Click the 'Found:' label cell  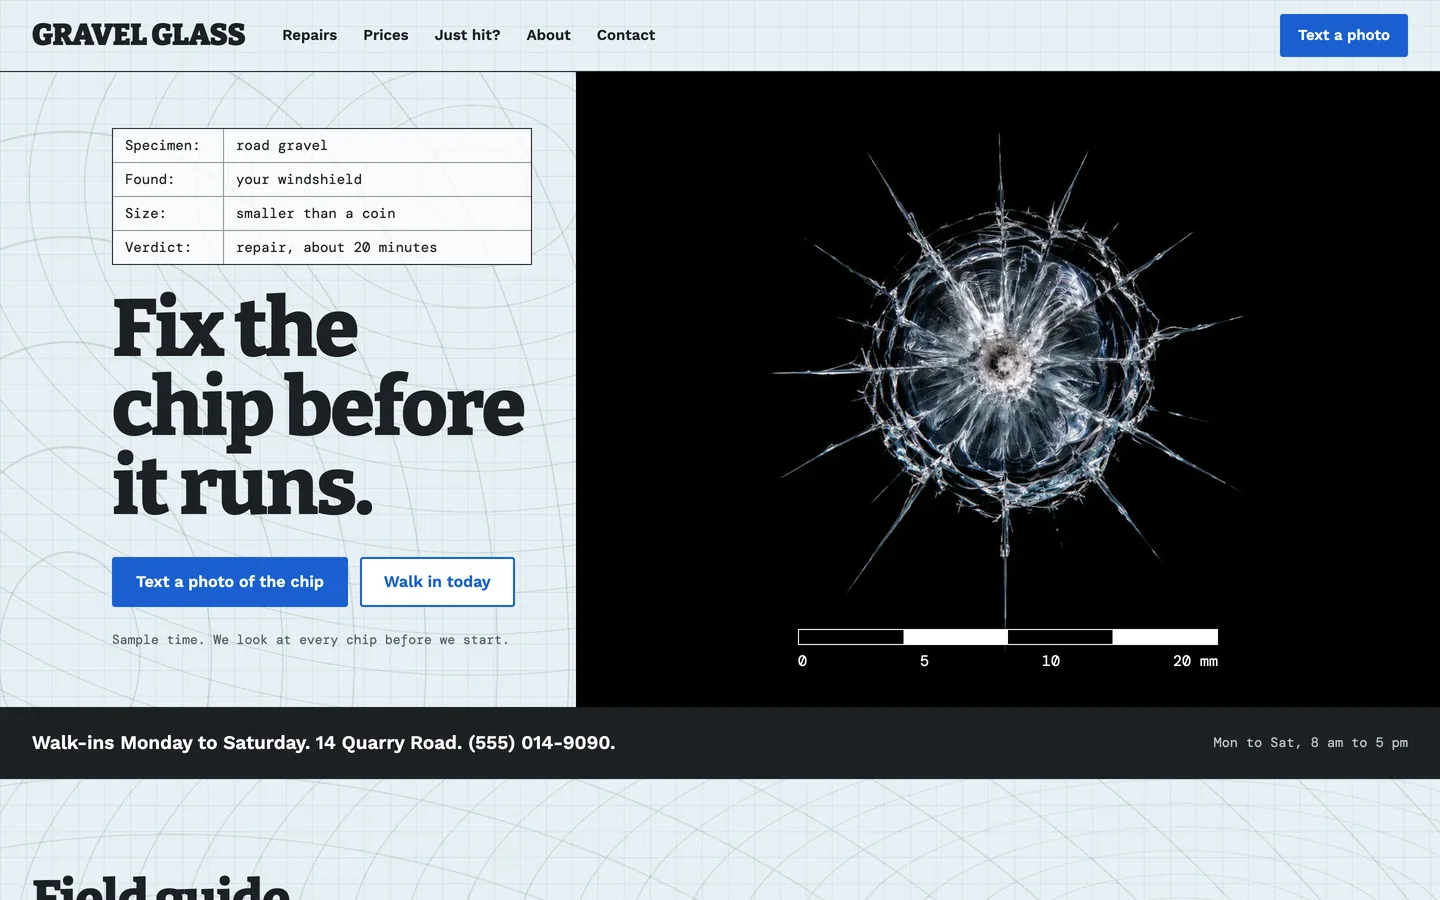pos(168,180)
